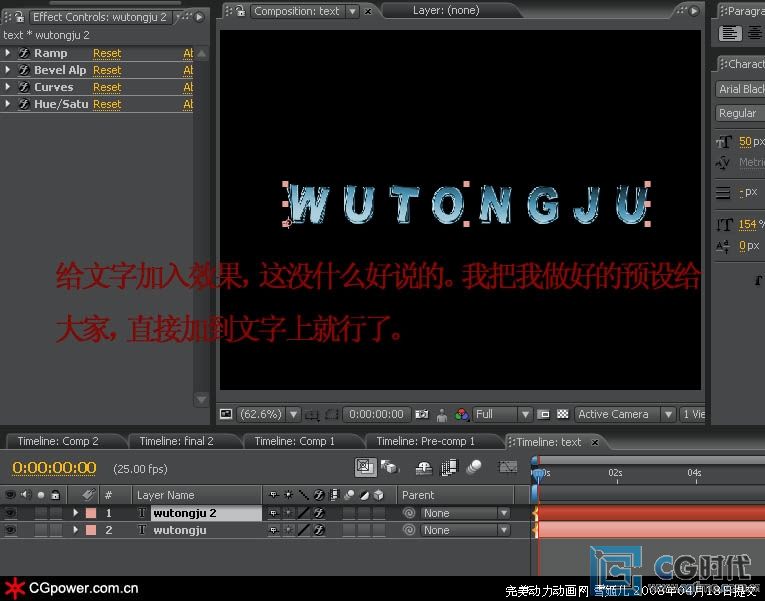This screenshot has height=601, width=765.
Task: Enable the motion blur icon
Action: [x=473, y=467]
